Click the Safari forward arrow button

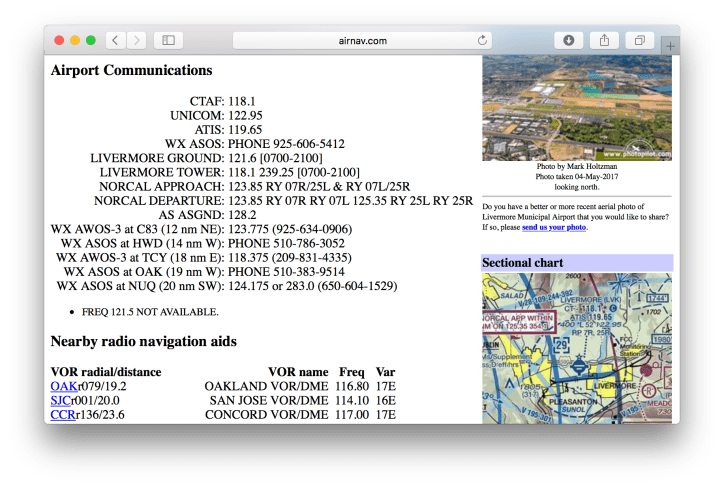[x=136, y=41]
